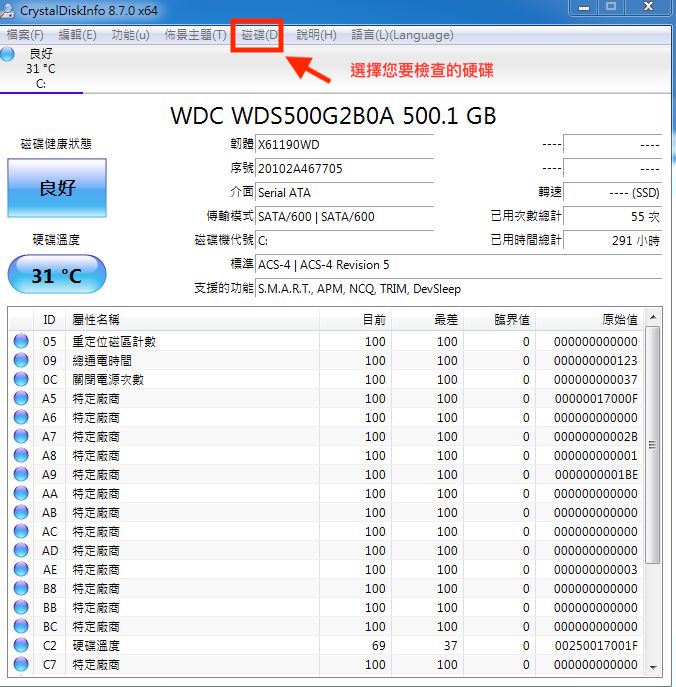Open the 磁碟(D) menu
The height and width of the screenshot is (687, 676).
pos(260,35)
